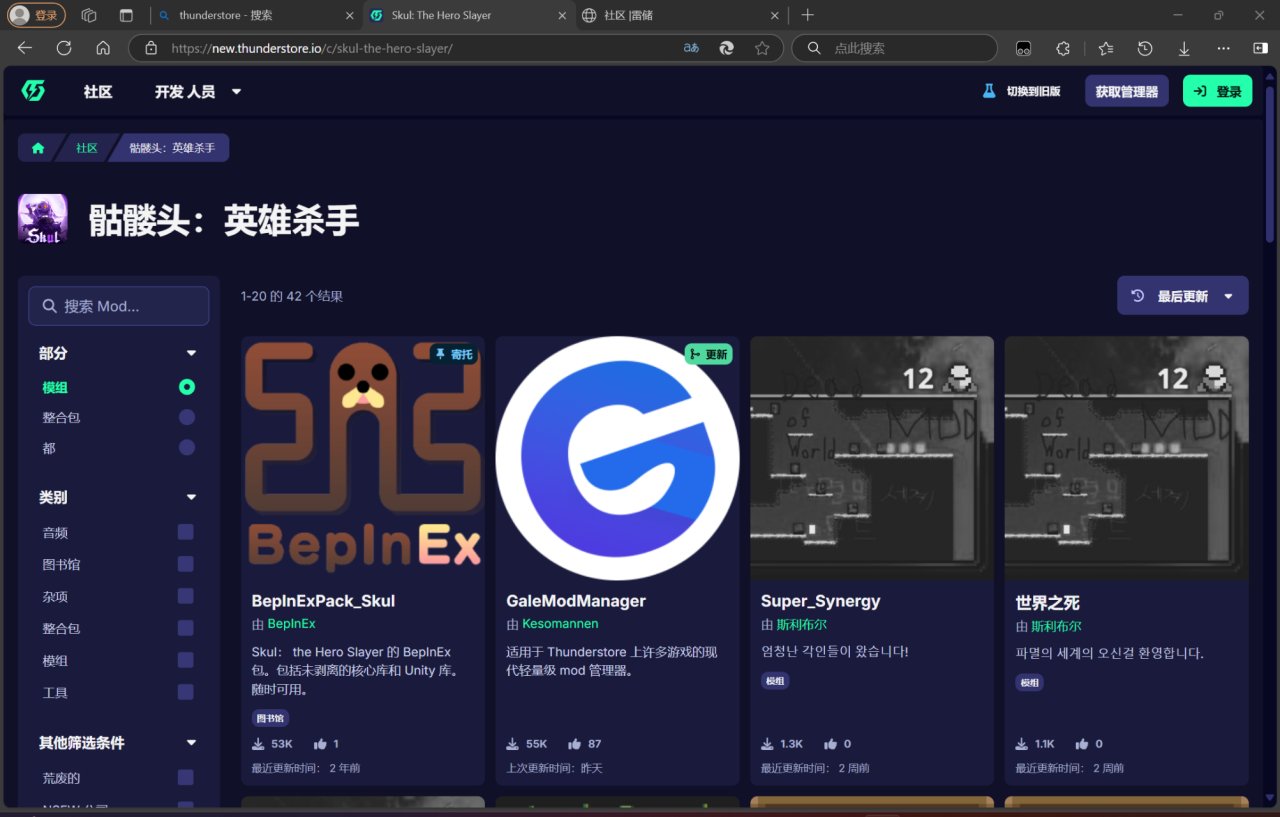Select the 整合包 radio option under 部分
Image resolution: width=1280 pixels, height=817 pixels.
coord(186,417)
